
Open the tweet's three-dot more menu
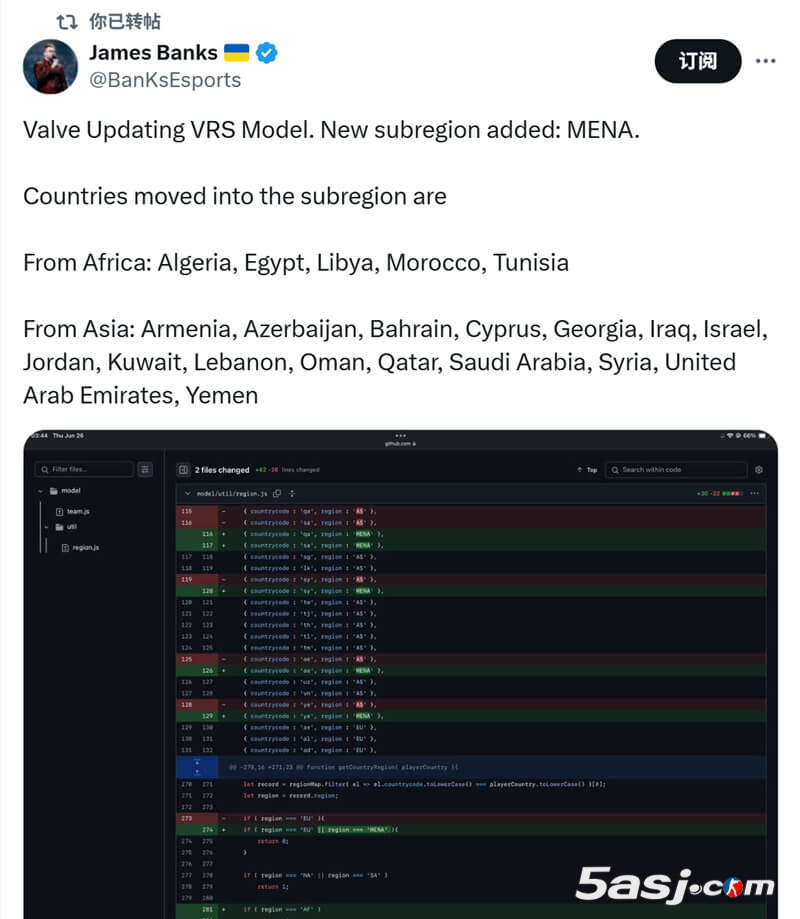click(765, 61)
